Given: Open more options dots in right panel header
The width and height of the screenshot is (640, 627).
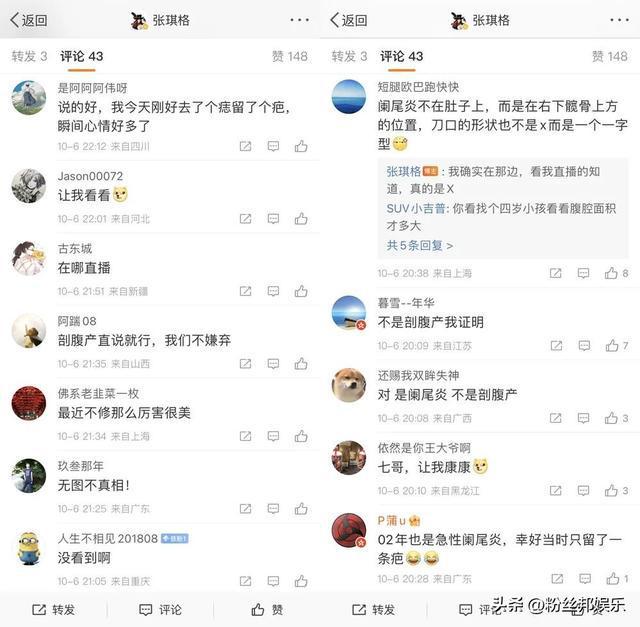Looking at the screenshot, I should pos(620,20).
